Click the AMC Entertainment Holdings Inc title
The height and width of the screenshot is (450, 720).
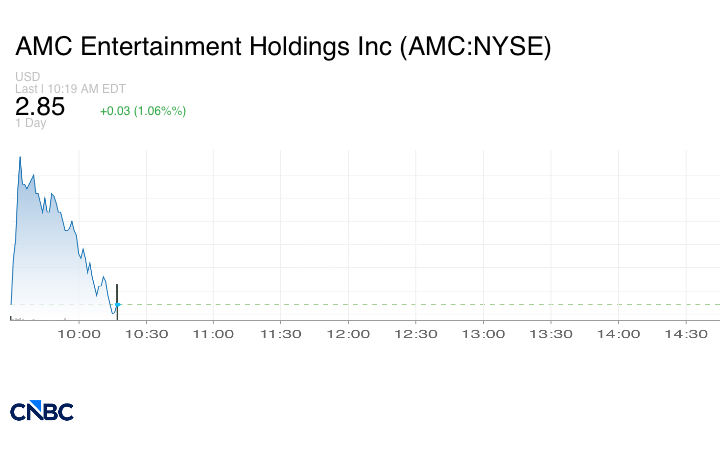point(283,46)
